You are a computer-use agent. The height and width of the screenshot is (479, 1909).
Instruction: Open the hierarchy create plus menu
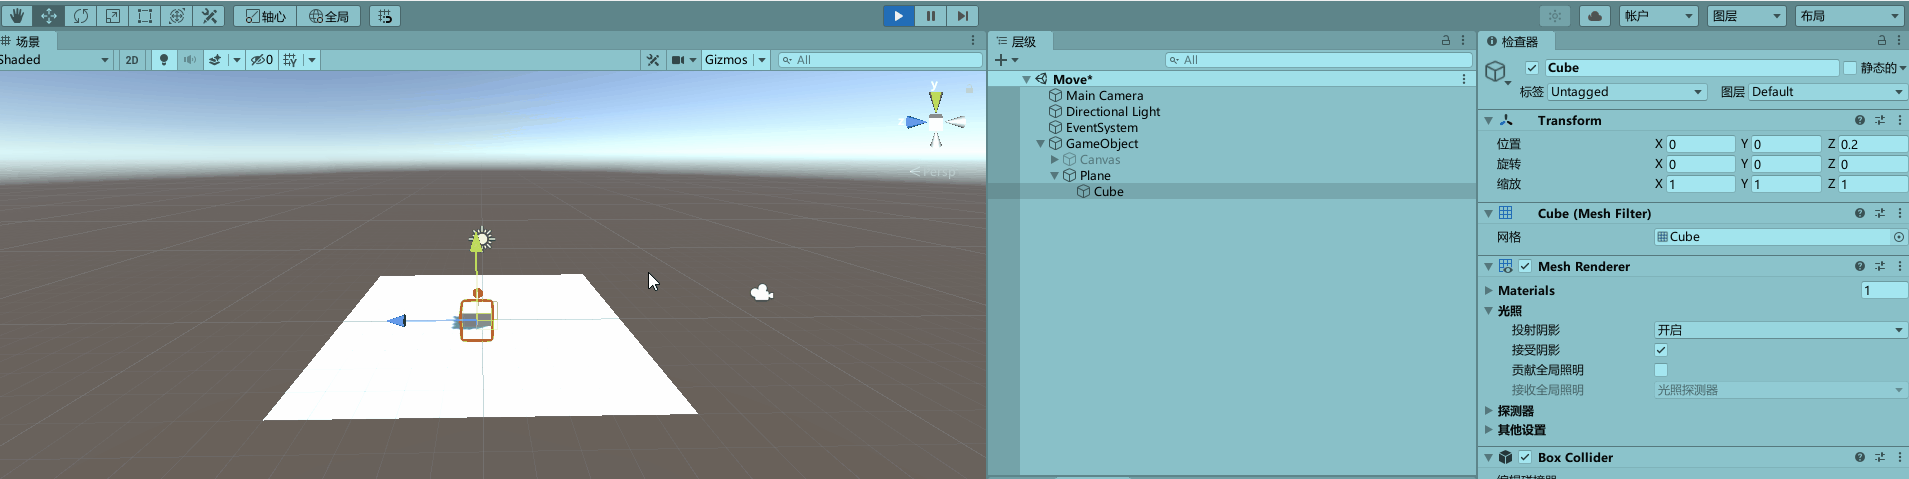pyautogui.click(x=1006, y=60)
